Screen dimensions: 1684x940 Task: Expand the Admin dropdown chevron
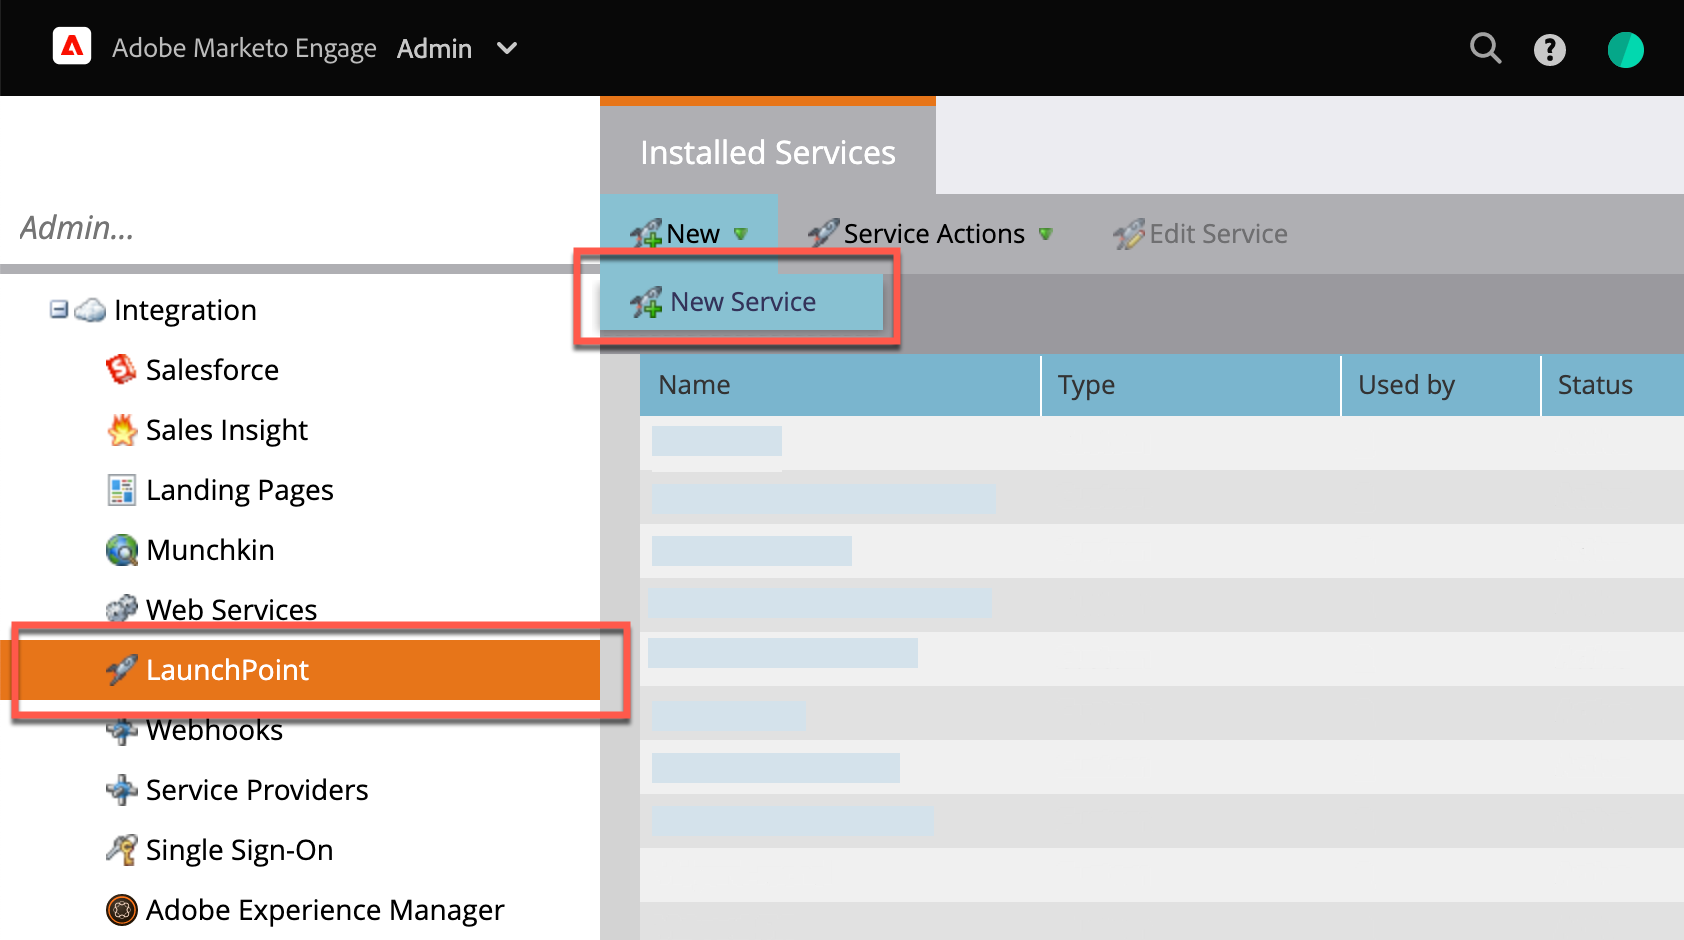tap(507, 48)
